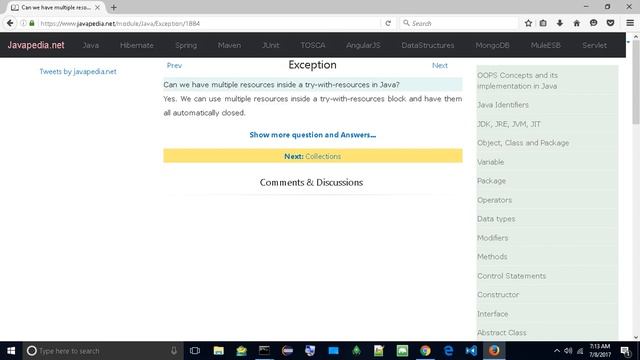Click Show more question and Answers link
Image resolution: width=640 pixels, height=360 pixels.
pos(313,135)
